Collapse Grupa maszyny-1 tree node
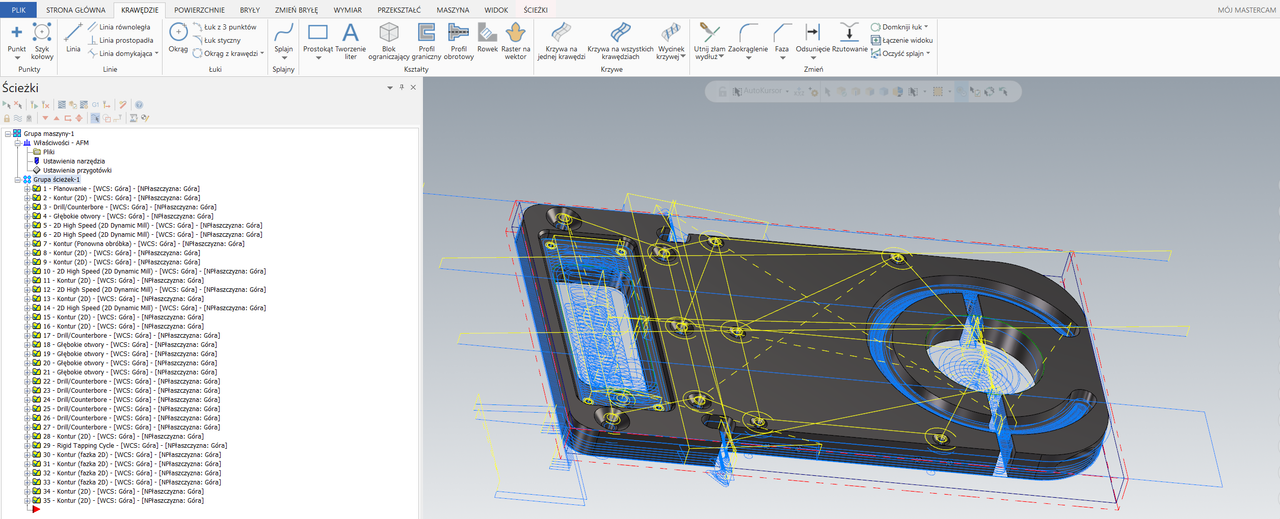The width and height of the screenshot is (1280, 519). click(x=7, y=133)
